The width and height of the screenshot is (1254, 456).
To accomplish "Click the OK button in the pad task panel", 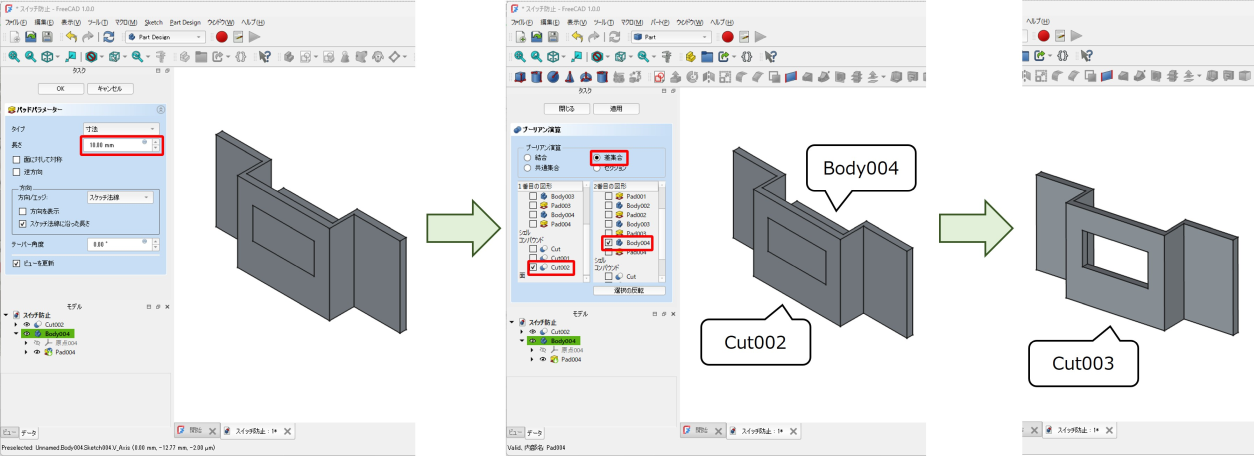I will (59, 89).
